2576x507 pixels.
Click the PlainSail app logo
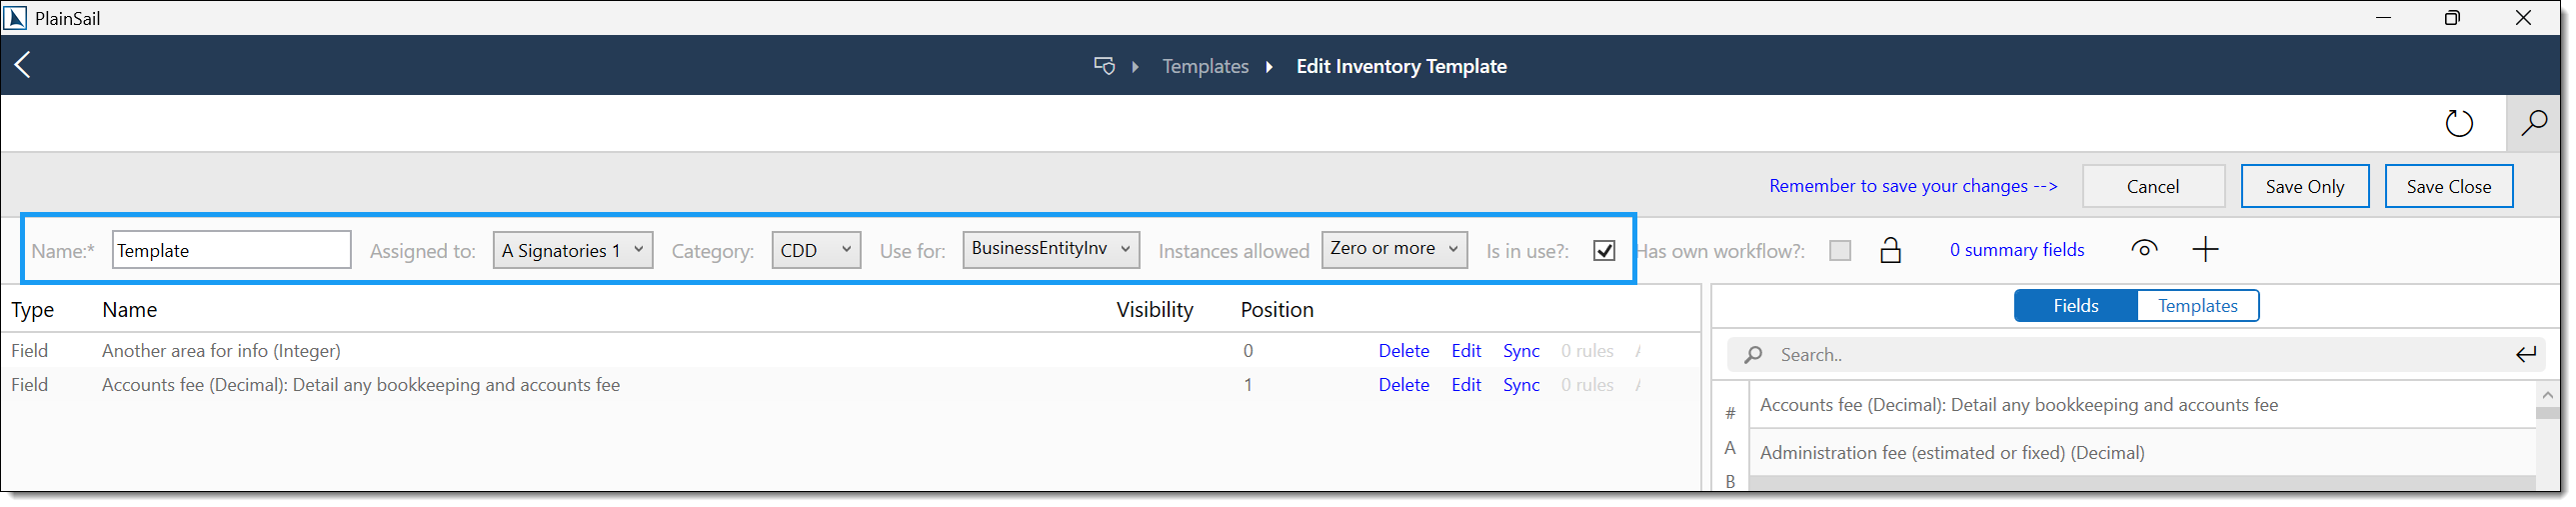pos(16,18)
